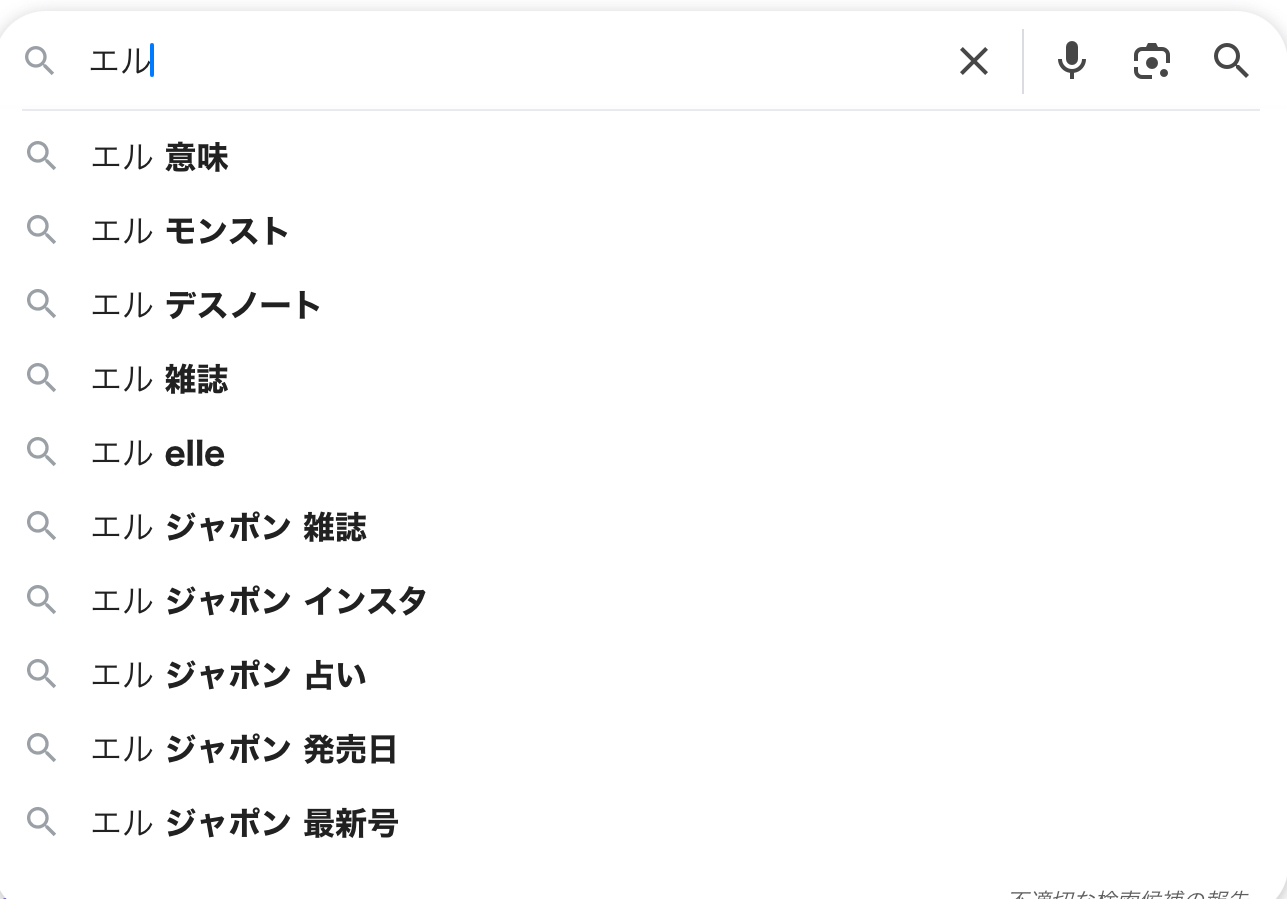This screenshot has height=899, width=1287.
Task: Choose エル ジャポン インスタ suggestion
Action: click(259, 601)
